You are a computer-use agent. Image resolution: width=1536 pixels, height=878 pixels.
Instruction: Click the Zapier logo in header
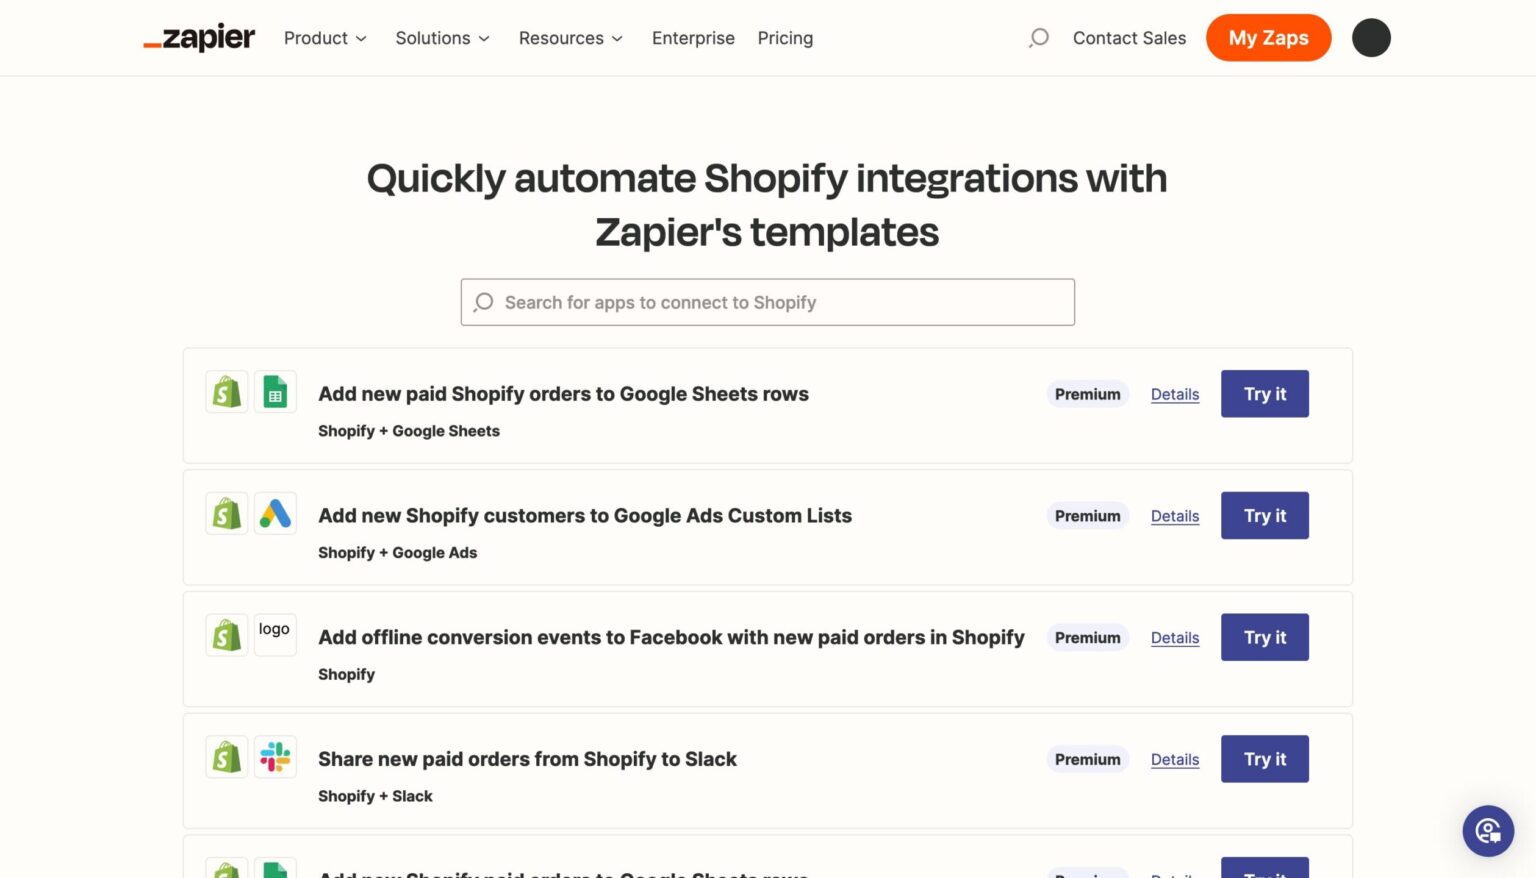(199, 38)
